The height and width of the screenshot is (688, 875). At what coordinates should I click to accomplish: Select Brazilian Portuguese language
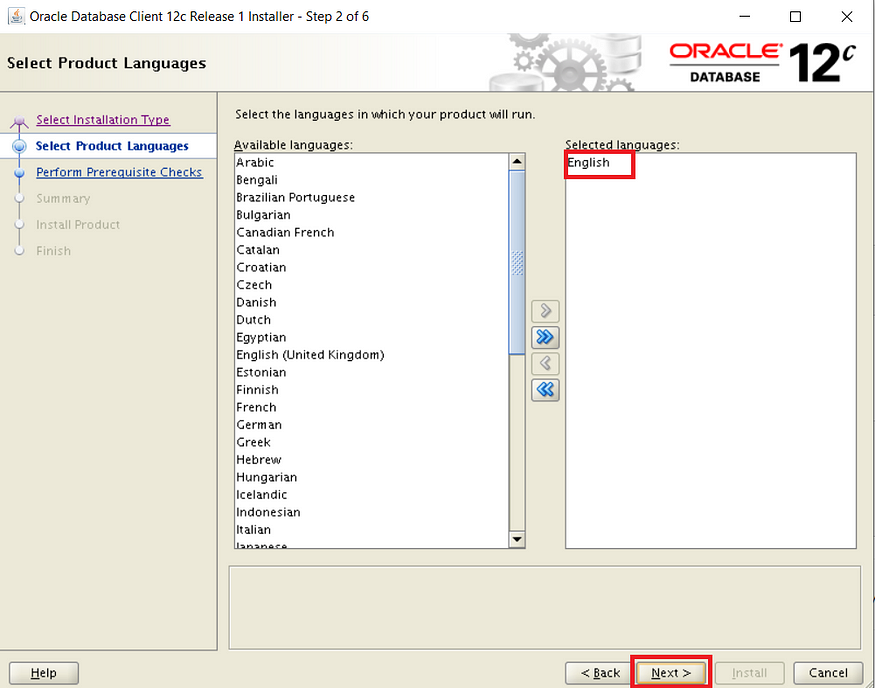coord(372,198)
